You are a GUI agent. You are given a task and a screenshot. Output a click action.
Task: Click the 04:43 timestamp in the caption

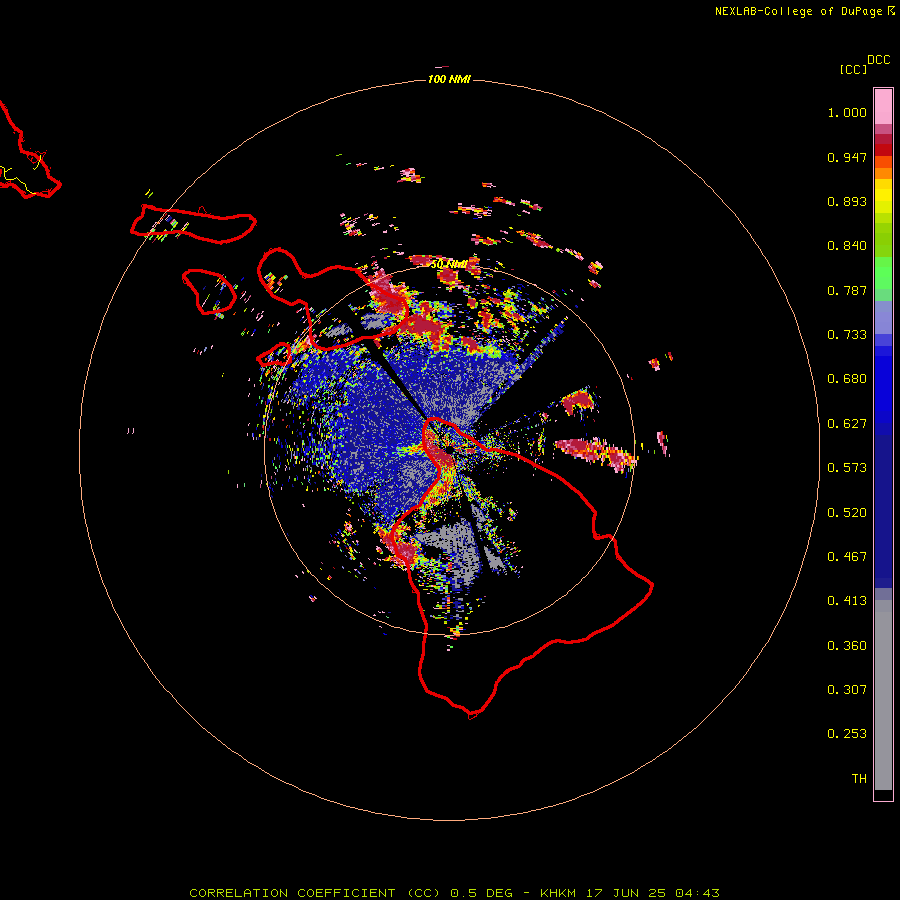click(x=697, y=893)
